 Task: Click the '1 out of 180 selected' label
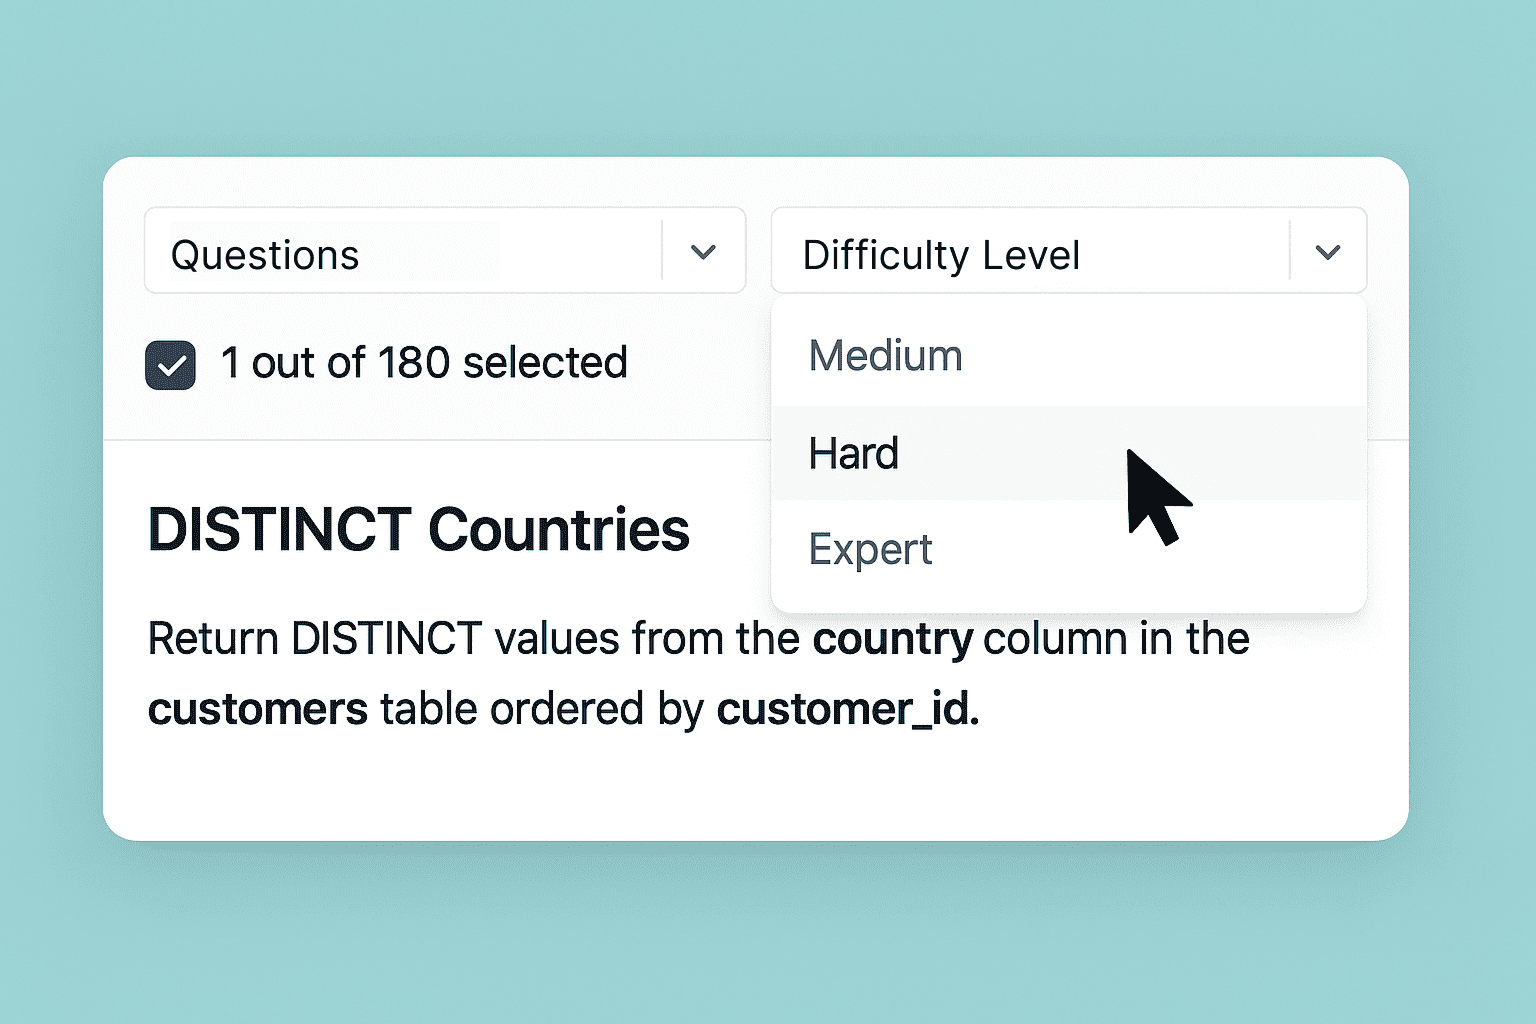[x=423, y=363]
